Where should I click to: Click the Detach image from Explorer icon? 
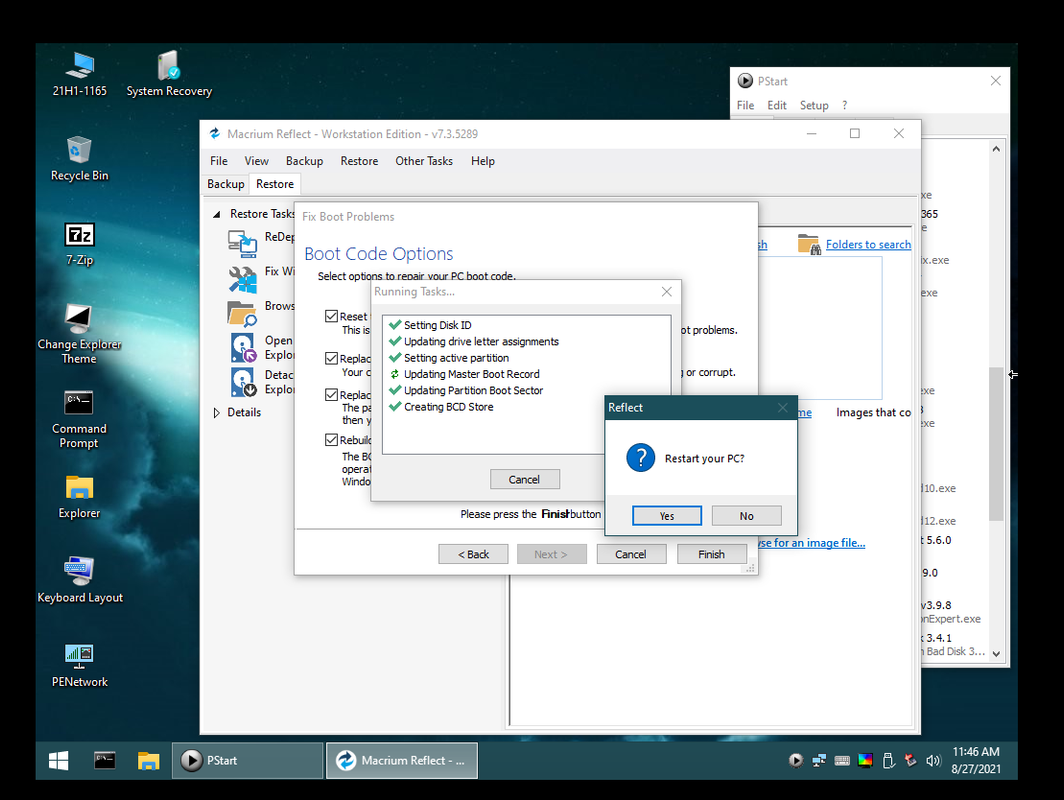[243, 382]
